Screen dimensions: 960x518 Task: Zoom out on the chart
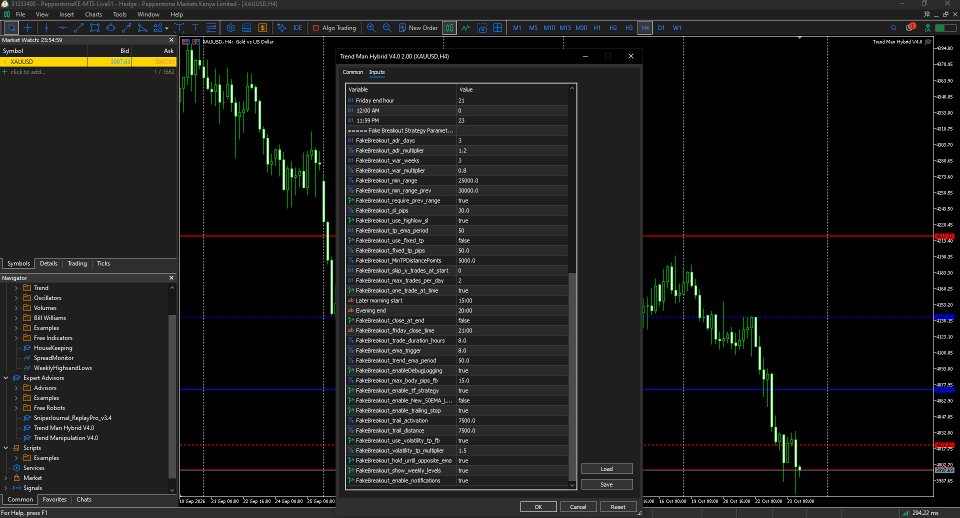(387, 28)
